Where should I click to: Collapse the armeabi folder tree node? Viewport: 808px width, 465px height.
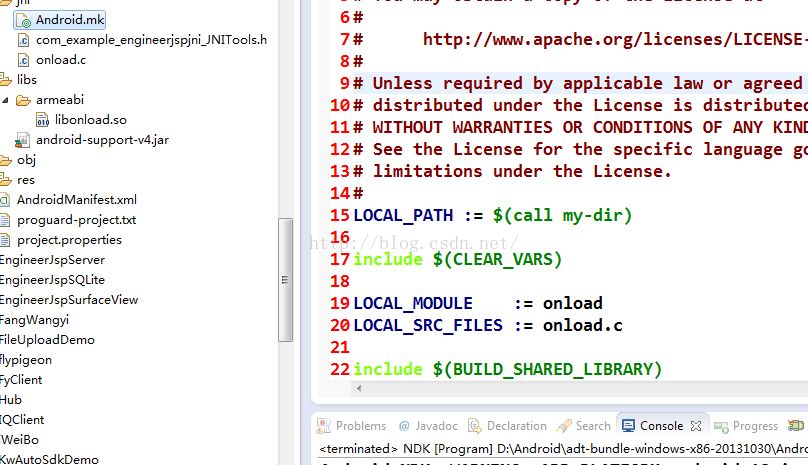(5, 100)
